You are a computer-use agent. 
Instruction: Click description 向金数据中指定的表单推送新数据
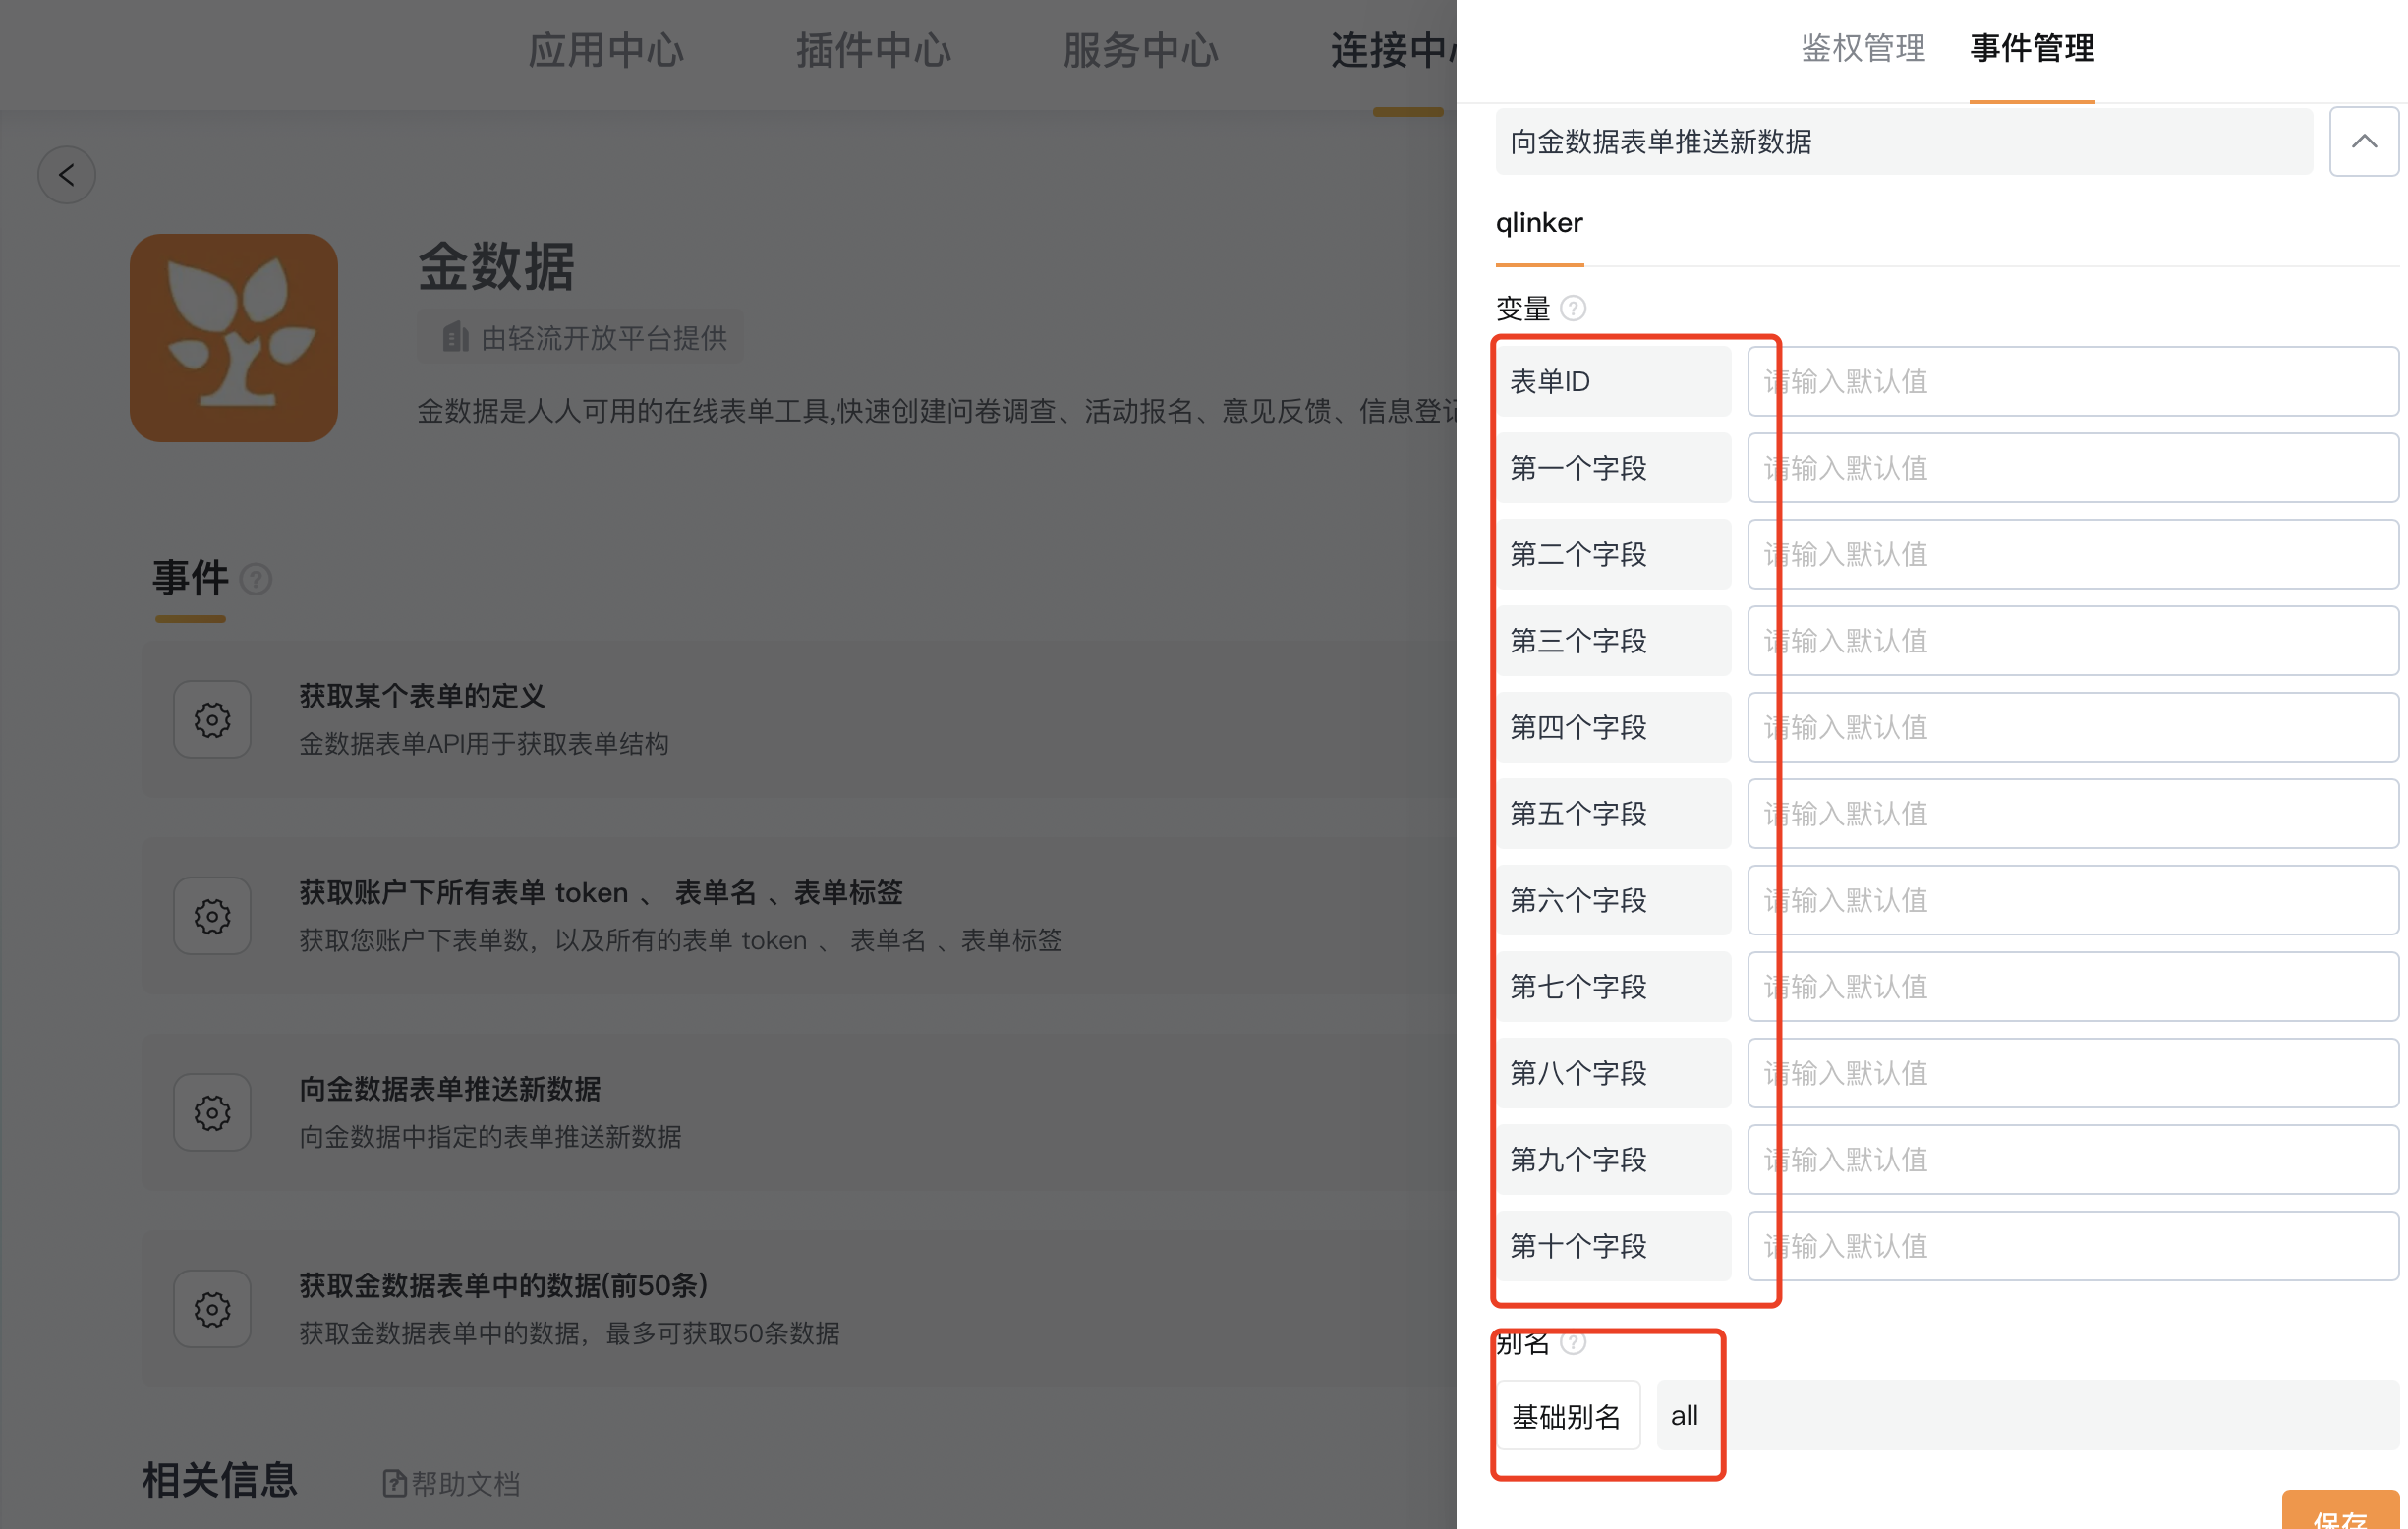tap(491, 1137)
